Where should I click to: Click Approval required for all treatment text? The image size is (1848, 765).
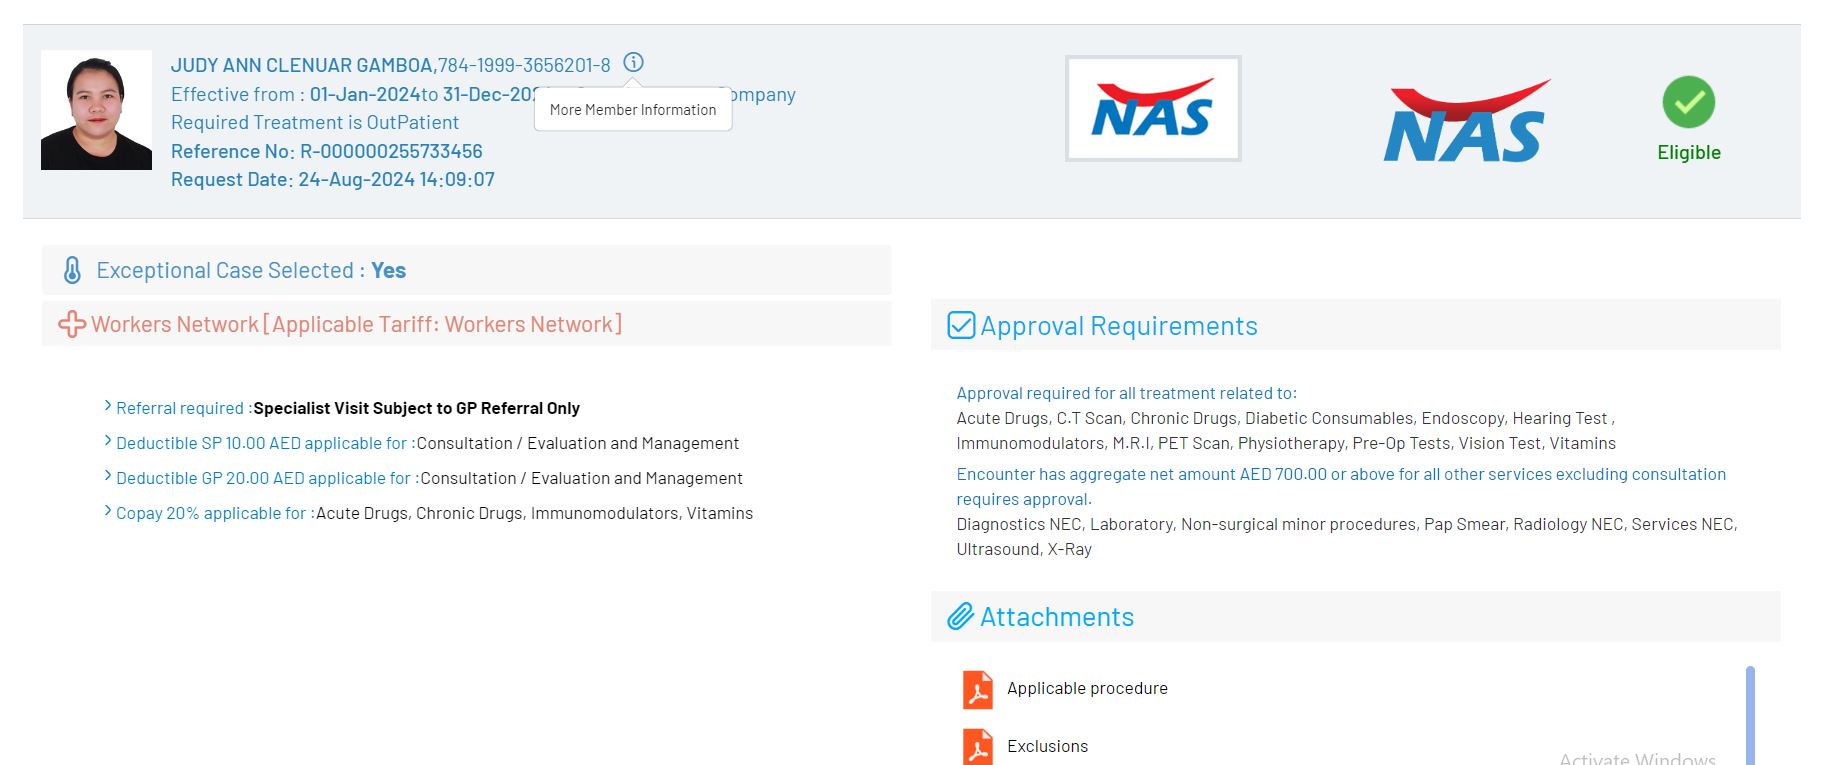pos(1126,393)
